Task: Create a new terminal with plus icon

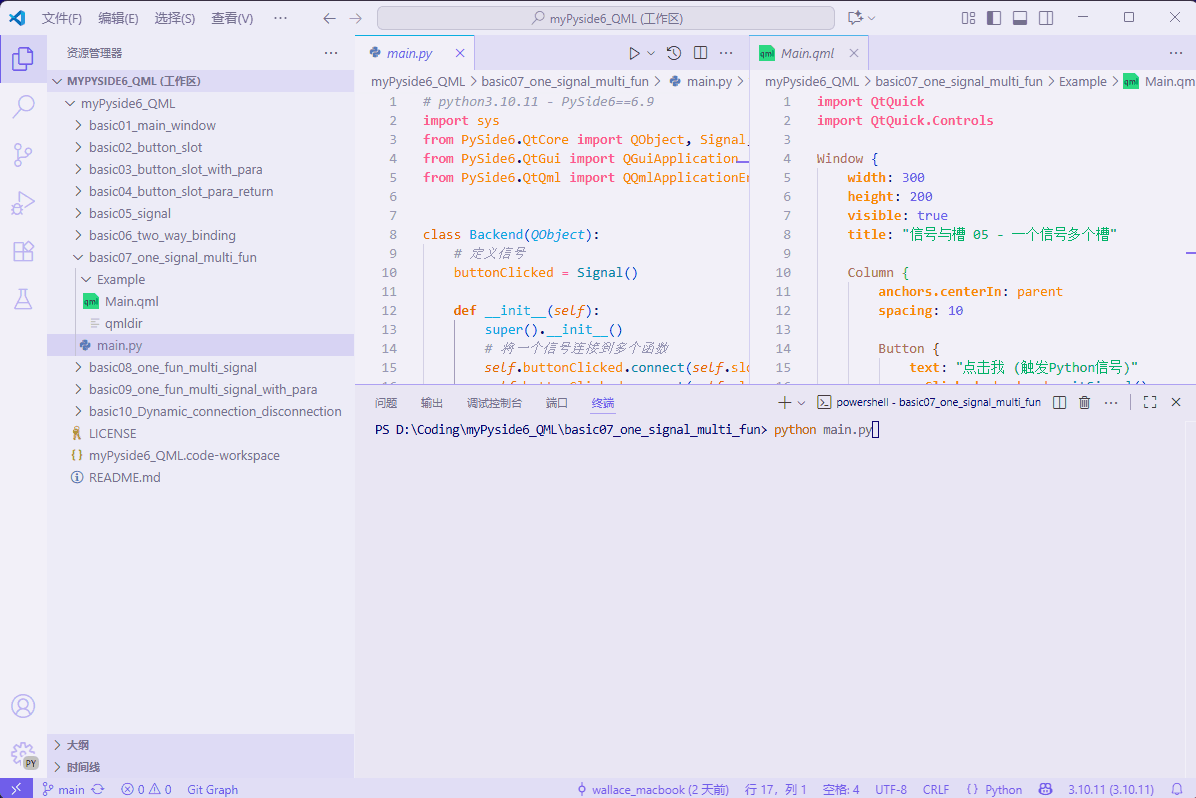Action: 784,402
